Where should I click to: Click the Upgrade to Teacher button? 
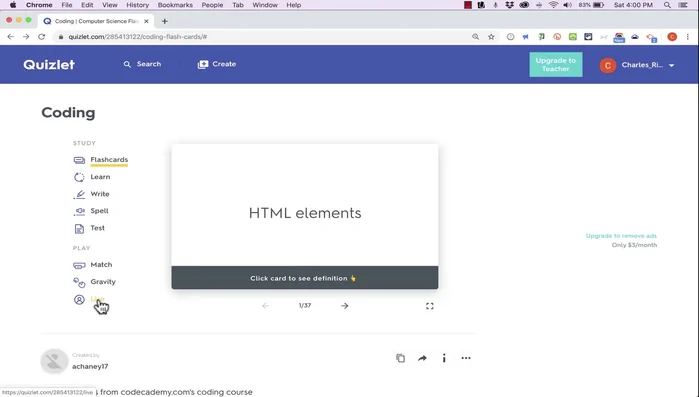(555, 65)
